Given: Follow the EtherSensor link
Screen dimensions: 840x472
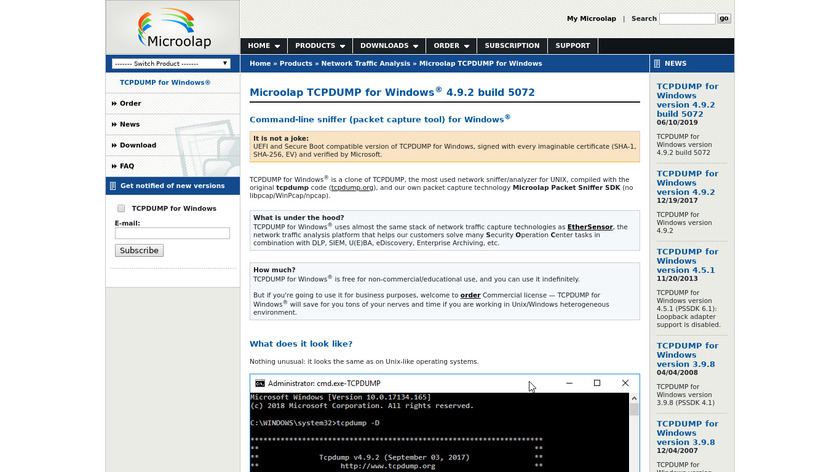Looking at the screenshot, I should [590, 227].
